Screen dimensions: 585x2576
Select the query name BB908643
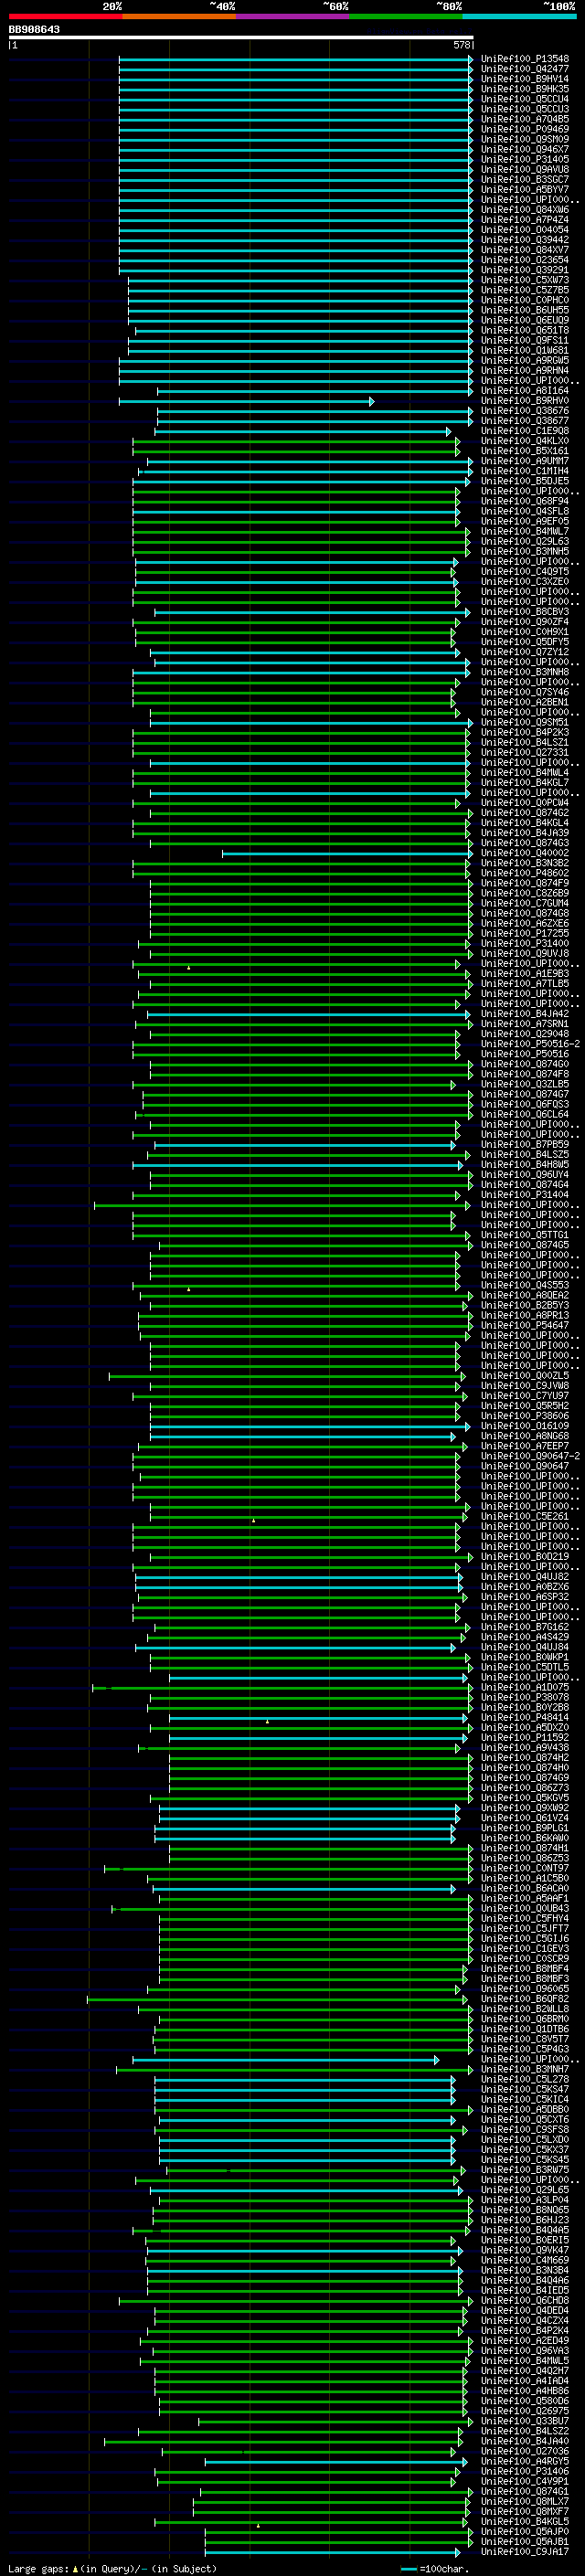pyautogui.click(x=34, y=30)
